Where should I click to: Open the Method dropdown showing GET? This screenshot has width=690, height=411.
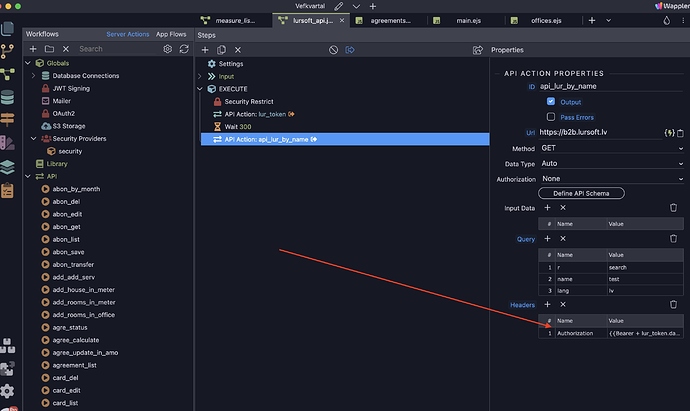612,148
